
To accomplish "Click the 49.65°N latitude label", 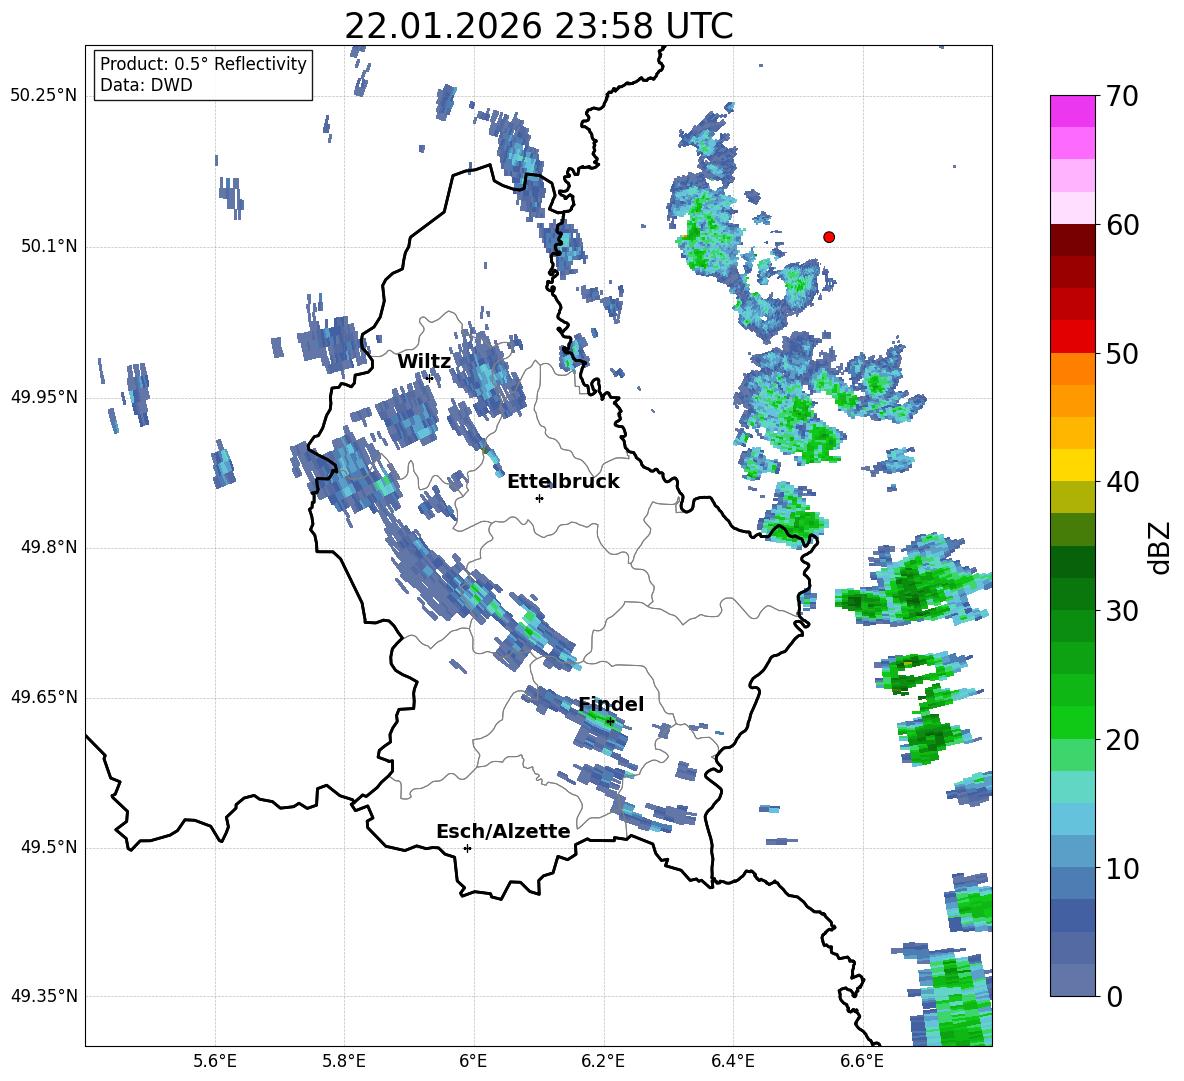I will pos(44,697).
